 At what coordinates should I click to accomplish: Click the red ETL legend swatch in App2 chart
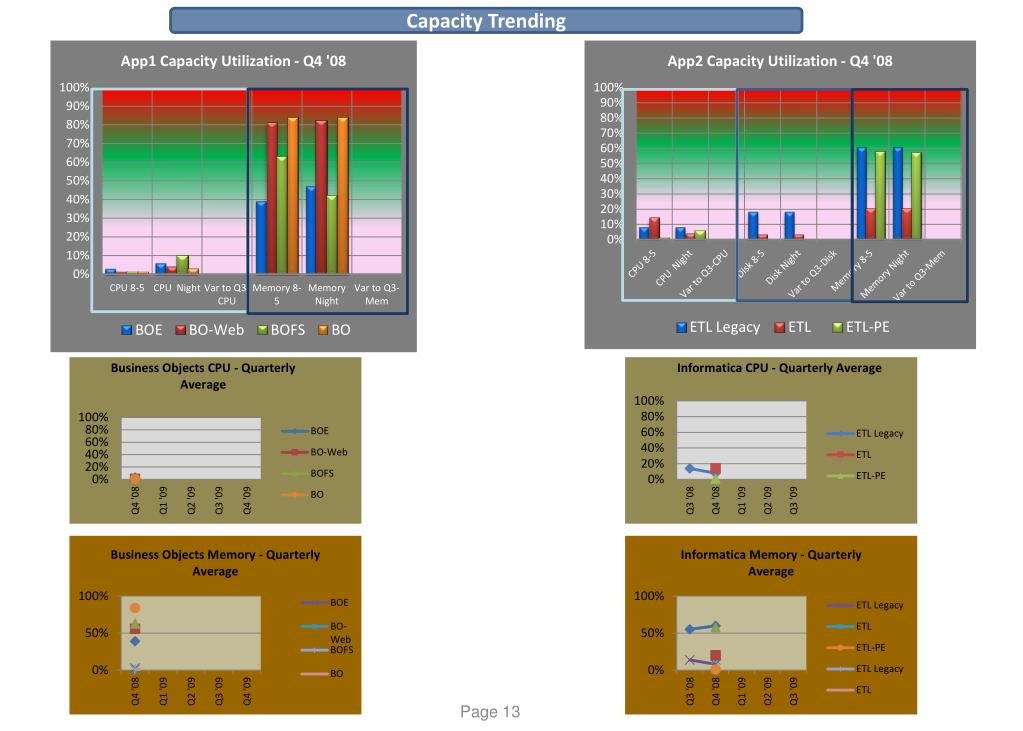(x=780, y=328)
